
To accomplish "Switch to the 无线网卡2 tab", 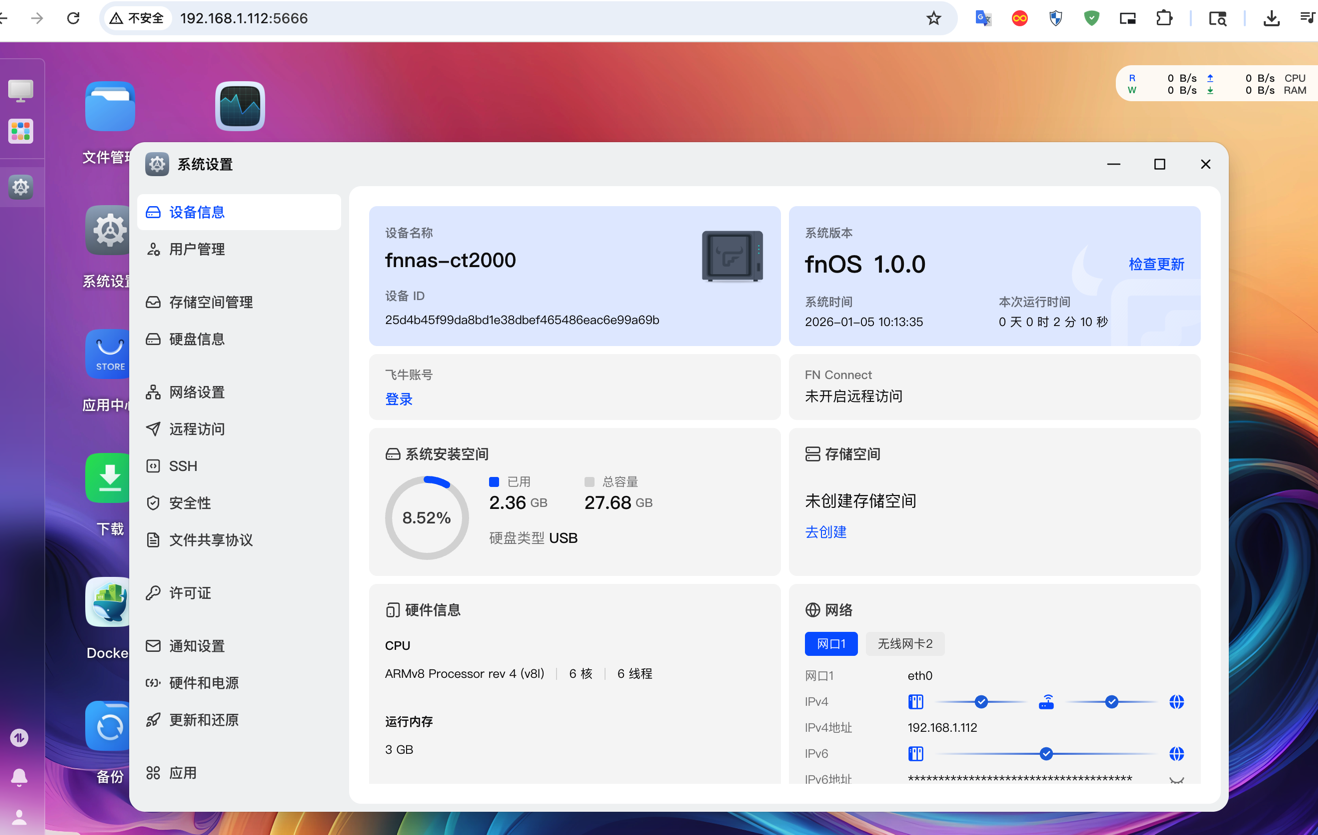I will (904, 644).
